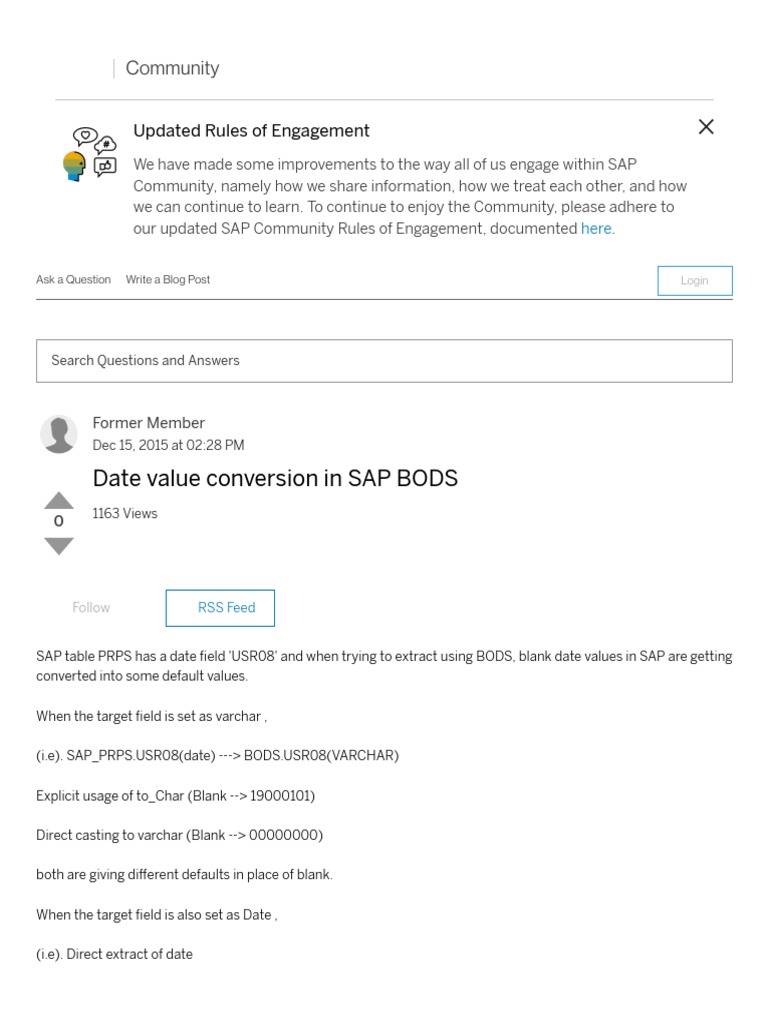The height and width of the screenshot is (1024, 768).
Task: Open the RSS Feed button
Action: point(220,608)
